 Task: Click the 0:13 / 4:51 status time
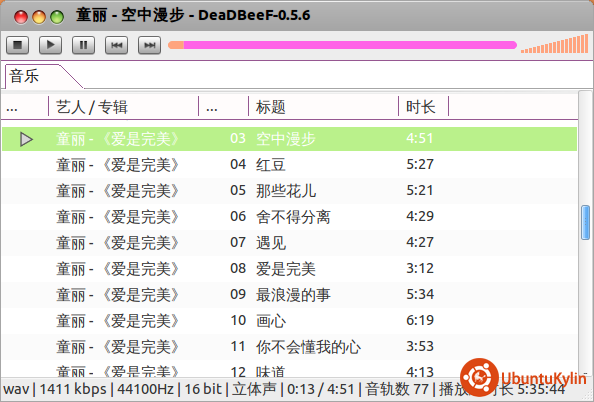[x=320, y=389]
